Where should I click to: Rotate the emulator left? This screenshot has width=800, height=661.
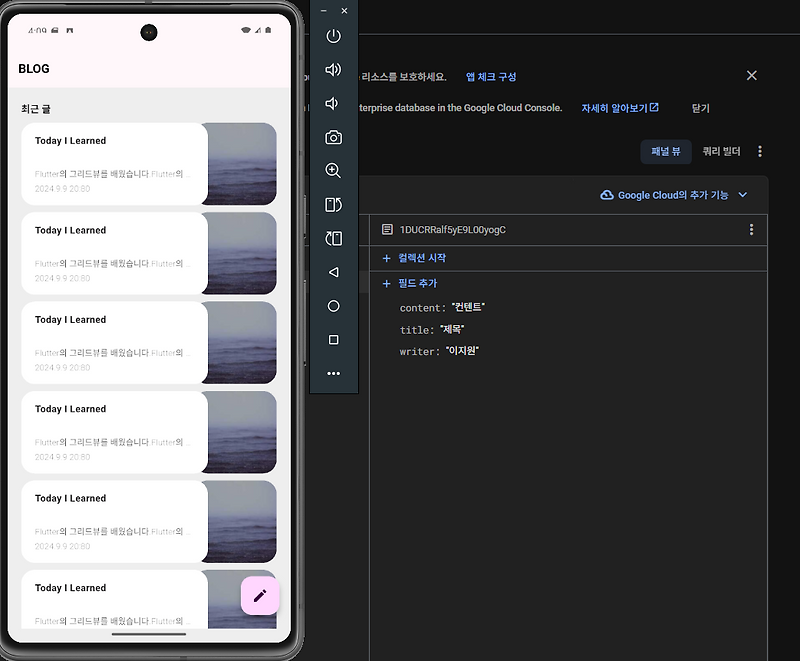point(333,205)
